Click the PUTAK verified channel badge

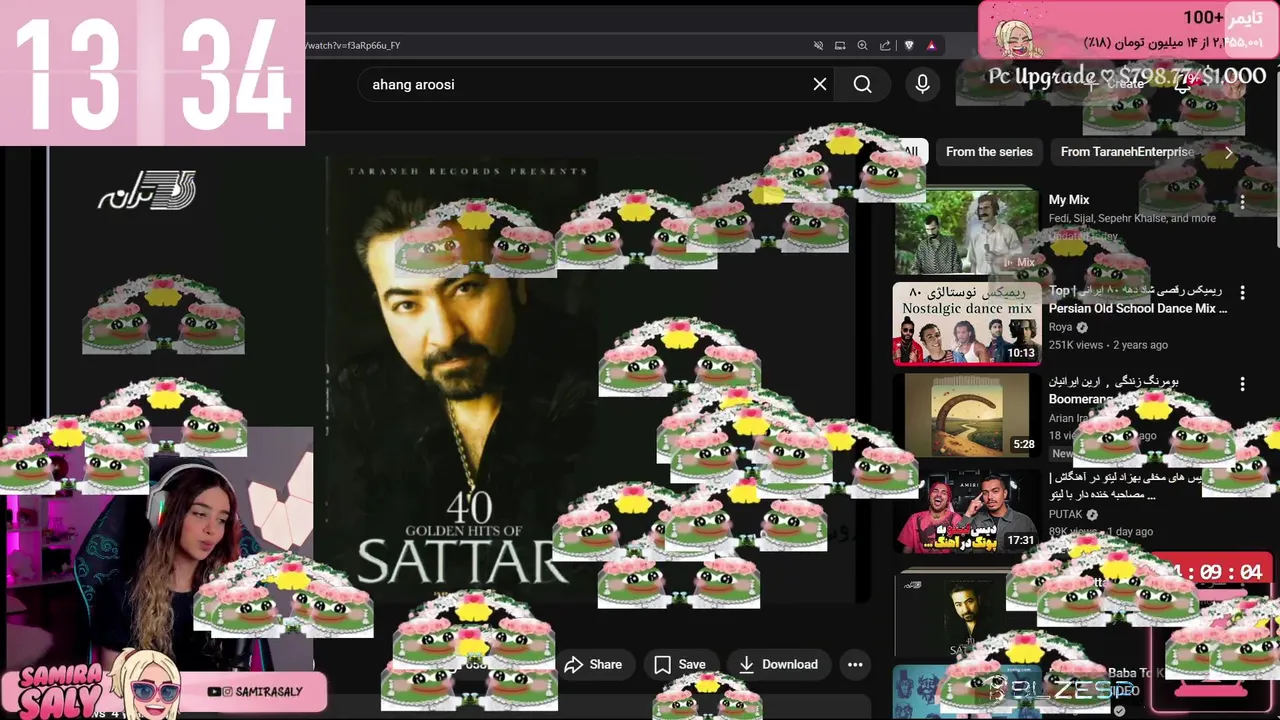click(x=1092, y=515)
